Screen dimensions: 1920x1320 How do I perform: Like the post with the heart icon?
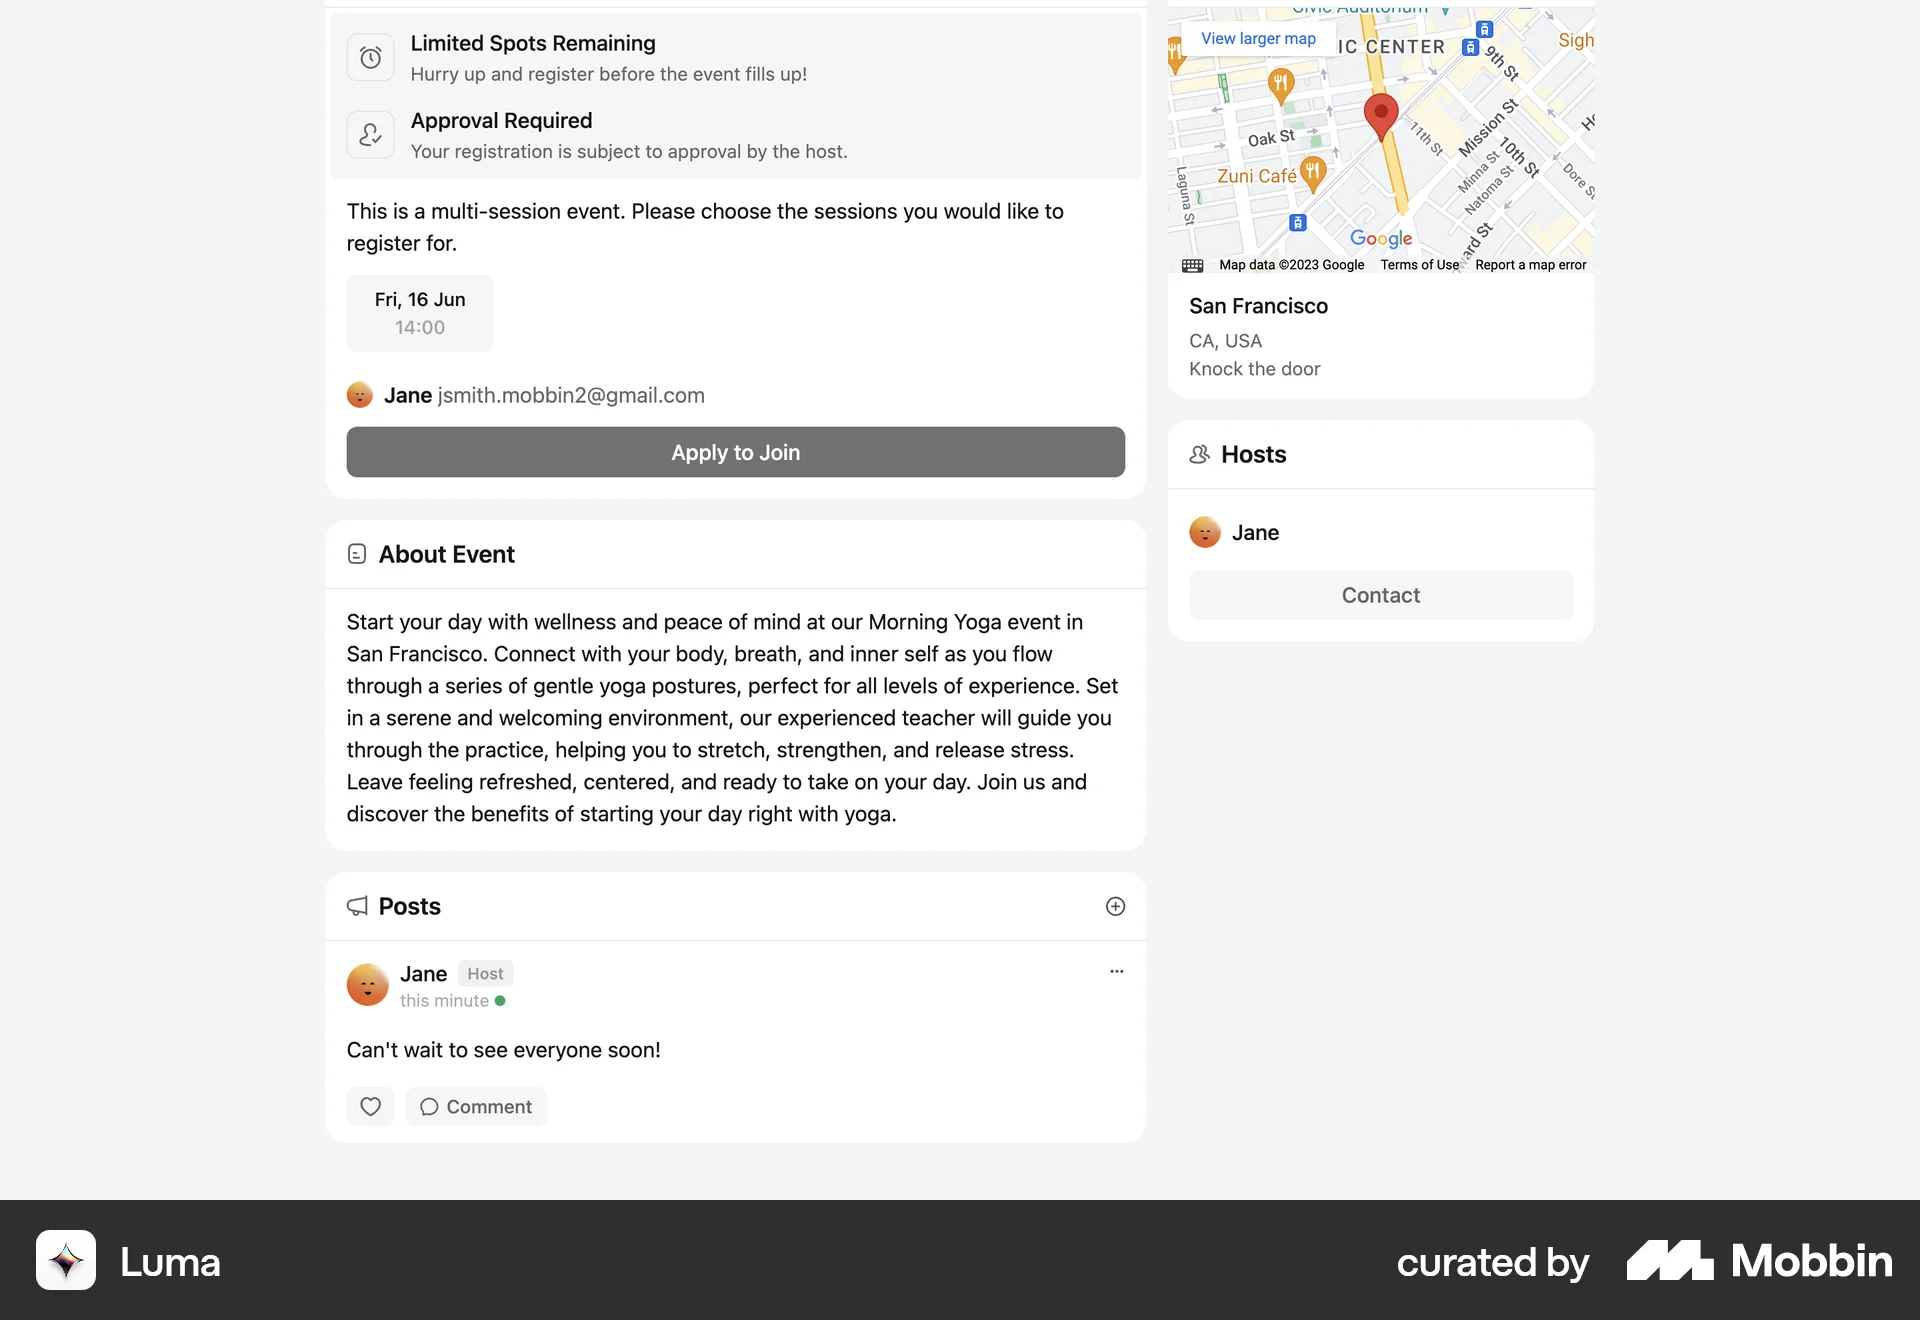370,1106
